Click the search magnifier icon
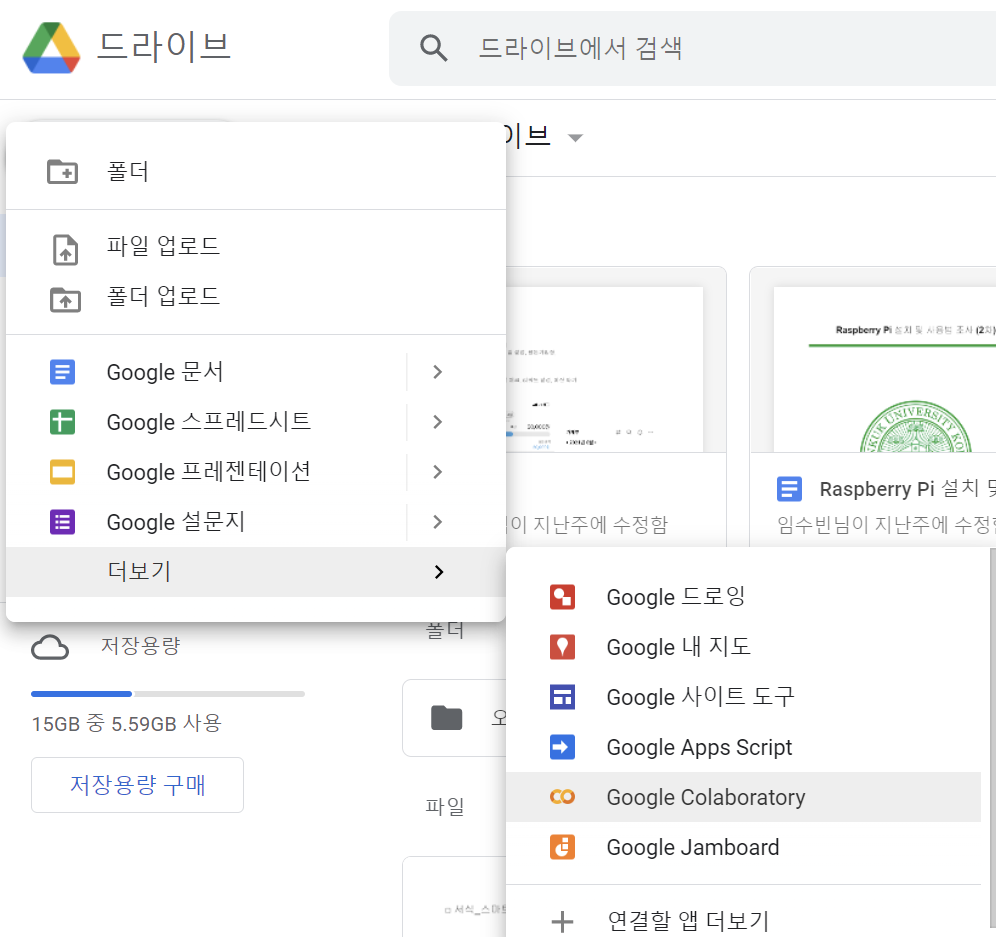The width and height of the screenshot is (996, 937). (433, 48)
